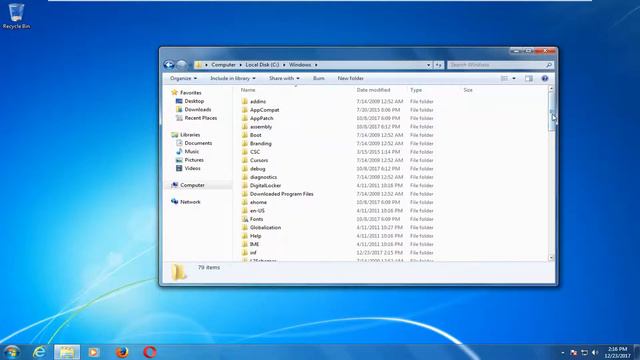The image size is (640, 360).
Task: Click the search magnifier icon
Action: pos(549,65)
